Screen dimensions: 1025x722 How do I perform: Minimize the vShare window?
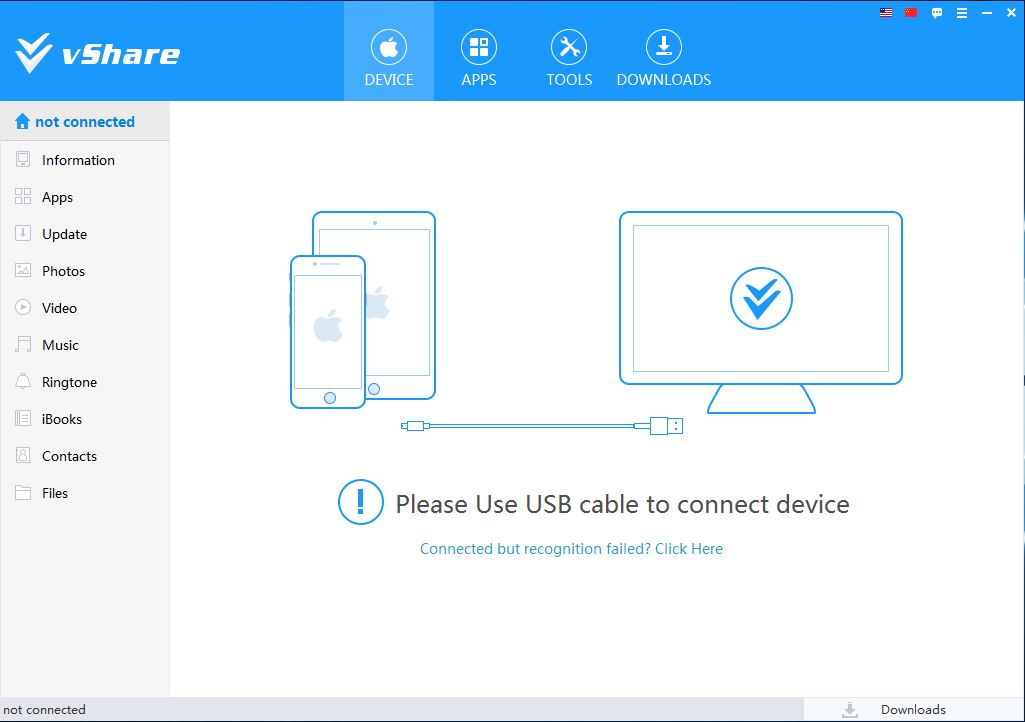pyautogui.click(x=986, y=13)
